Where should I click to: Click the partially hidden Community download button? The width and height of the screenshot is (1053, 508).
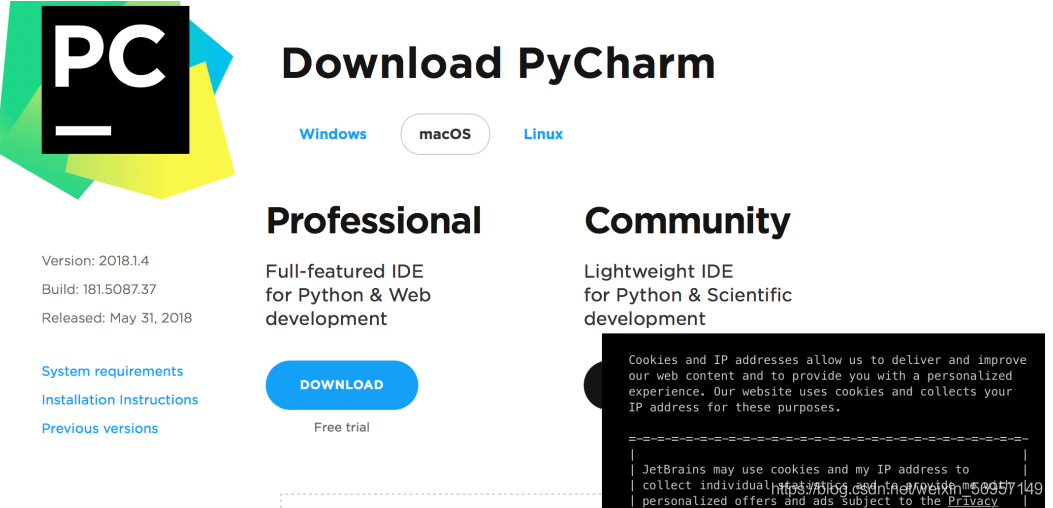point(593,385)
